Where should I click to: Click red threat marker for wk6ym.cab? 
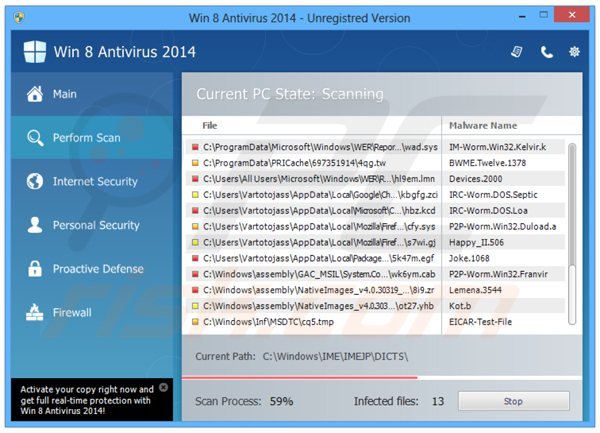(195, 274)
